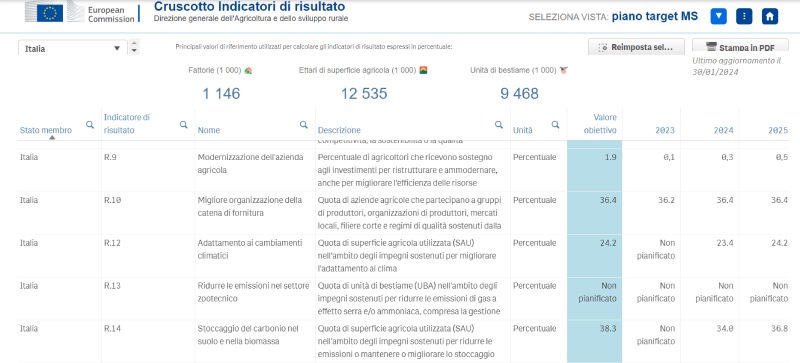
Task: Click the 2025 column header
Action: (x=778, y=130)
